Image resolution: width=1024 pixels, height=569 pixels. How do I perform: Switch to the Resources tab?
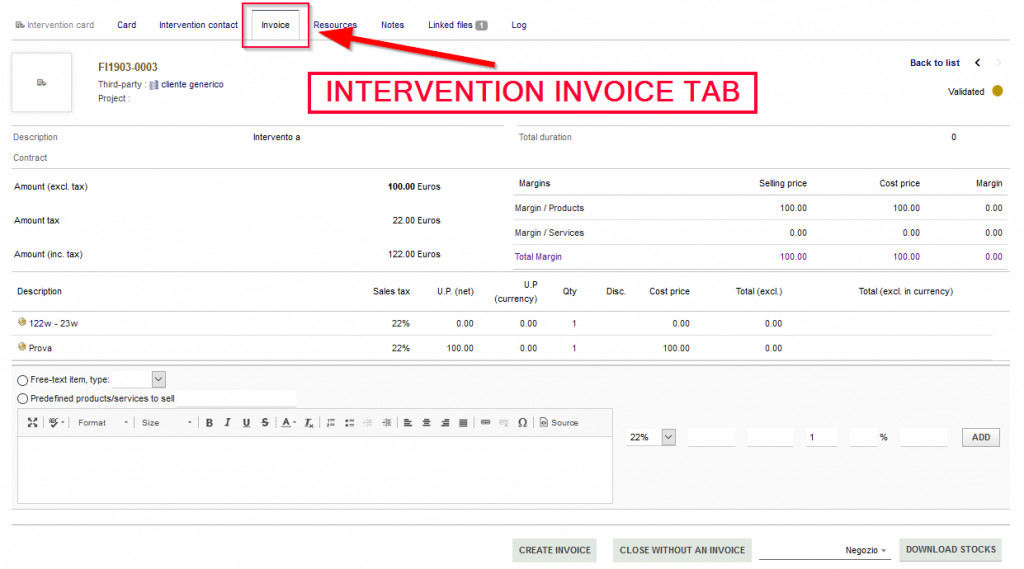click(x=335, y=25)
